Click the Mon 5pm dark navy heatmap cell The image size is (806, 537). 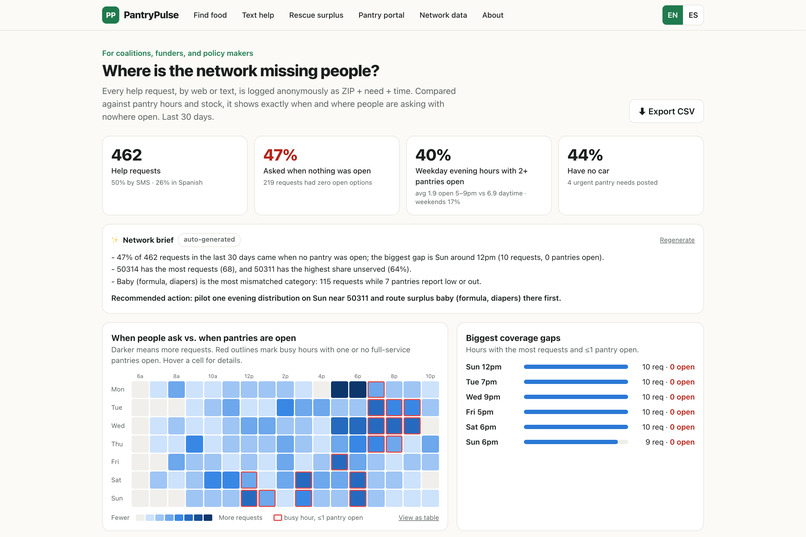[339, 390]
